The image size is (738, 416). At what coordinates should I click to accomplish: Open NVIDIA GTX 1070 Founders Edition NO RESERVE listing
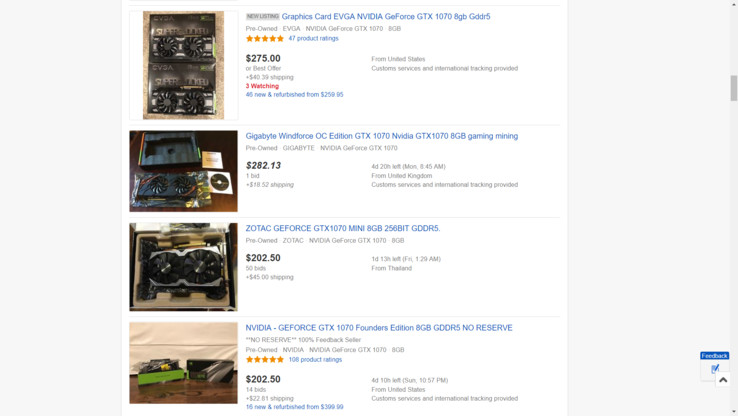[379, 328]
